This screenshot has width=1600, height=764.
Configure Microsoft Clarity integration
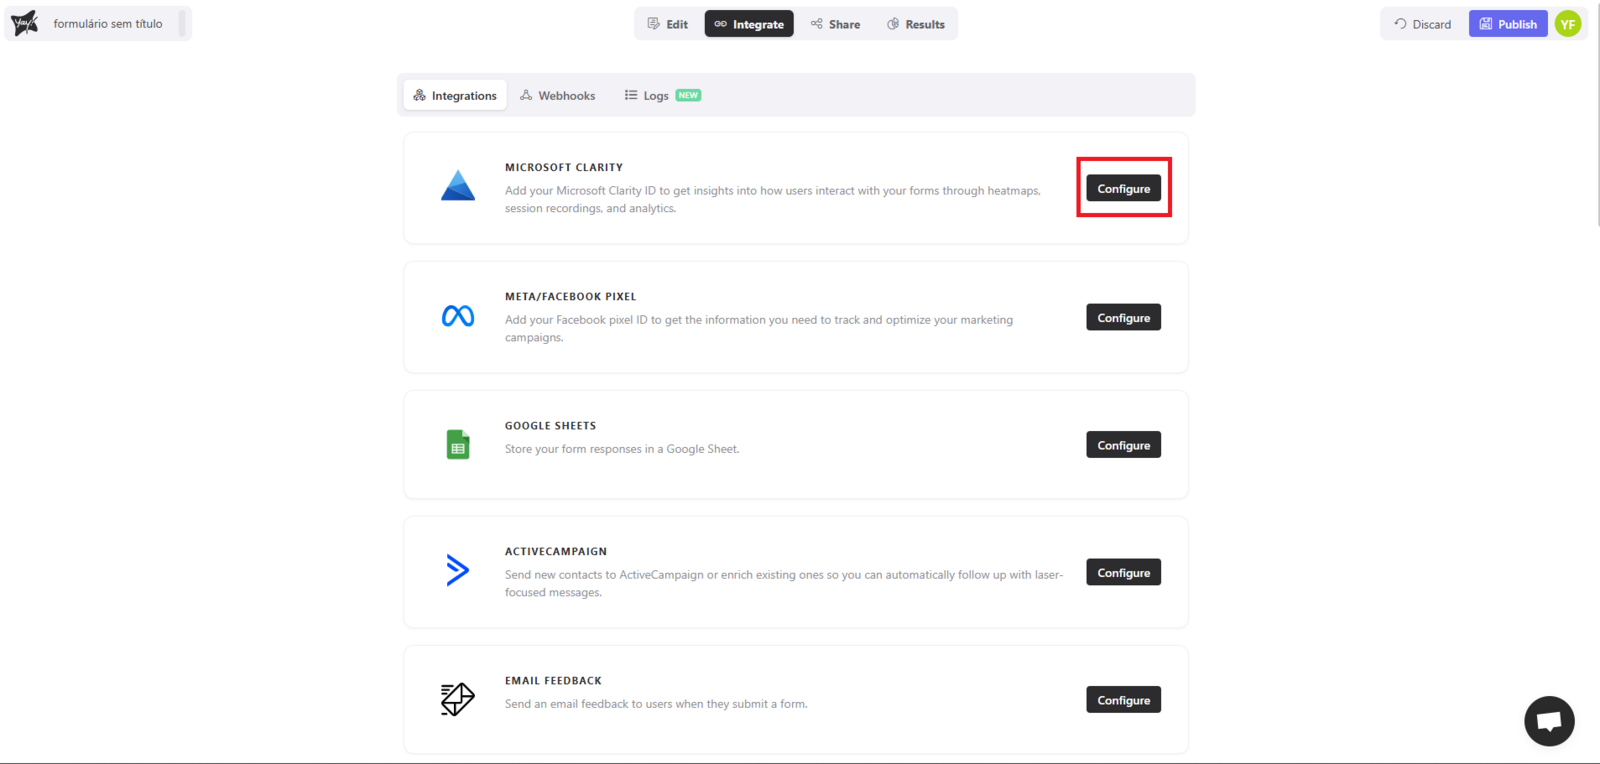coord(1123,189)
